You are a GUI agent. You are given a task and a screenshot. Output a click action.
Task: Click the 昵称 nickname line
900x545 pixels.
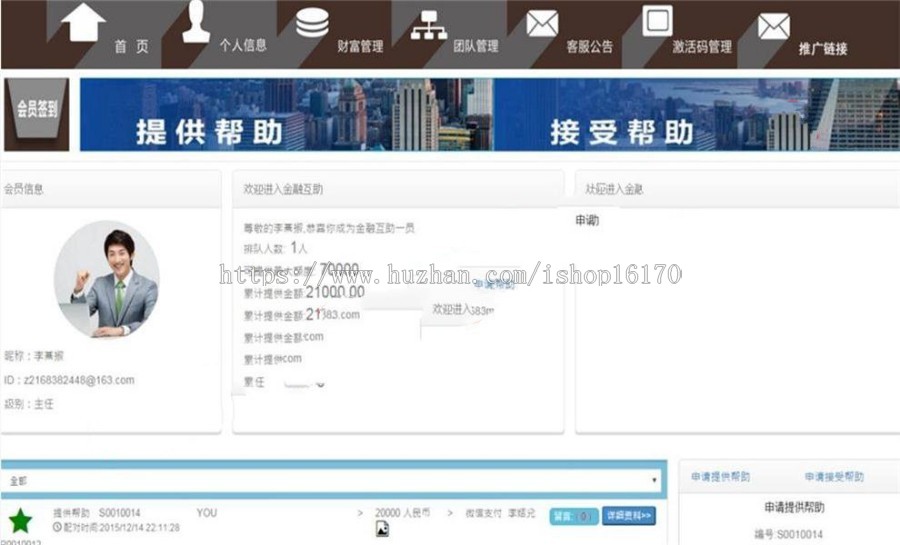[34, 356]
